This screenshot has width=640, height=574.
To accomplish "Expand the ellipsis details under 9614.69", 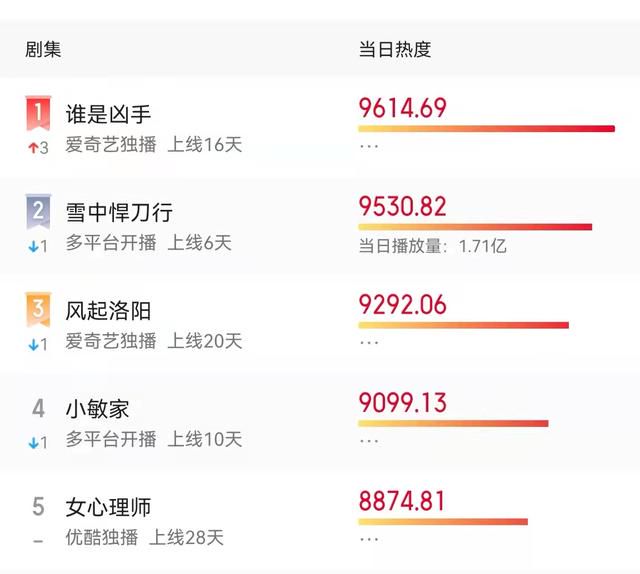I will pos(369,146).
